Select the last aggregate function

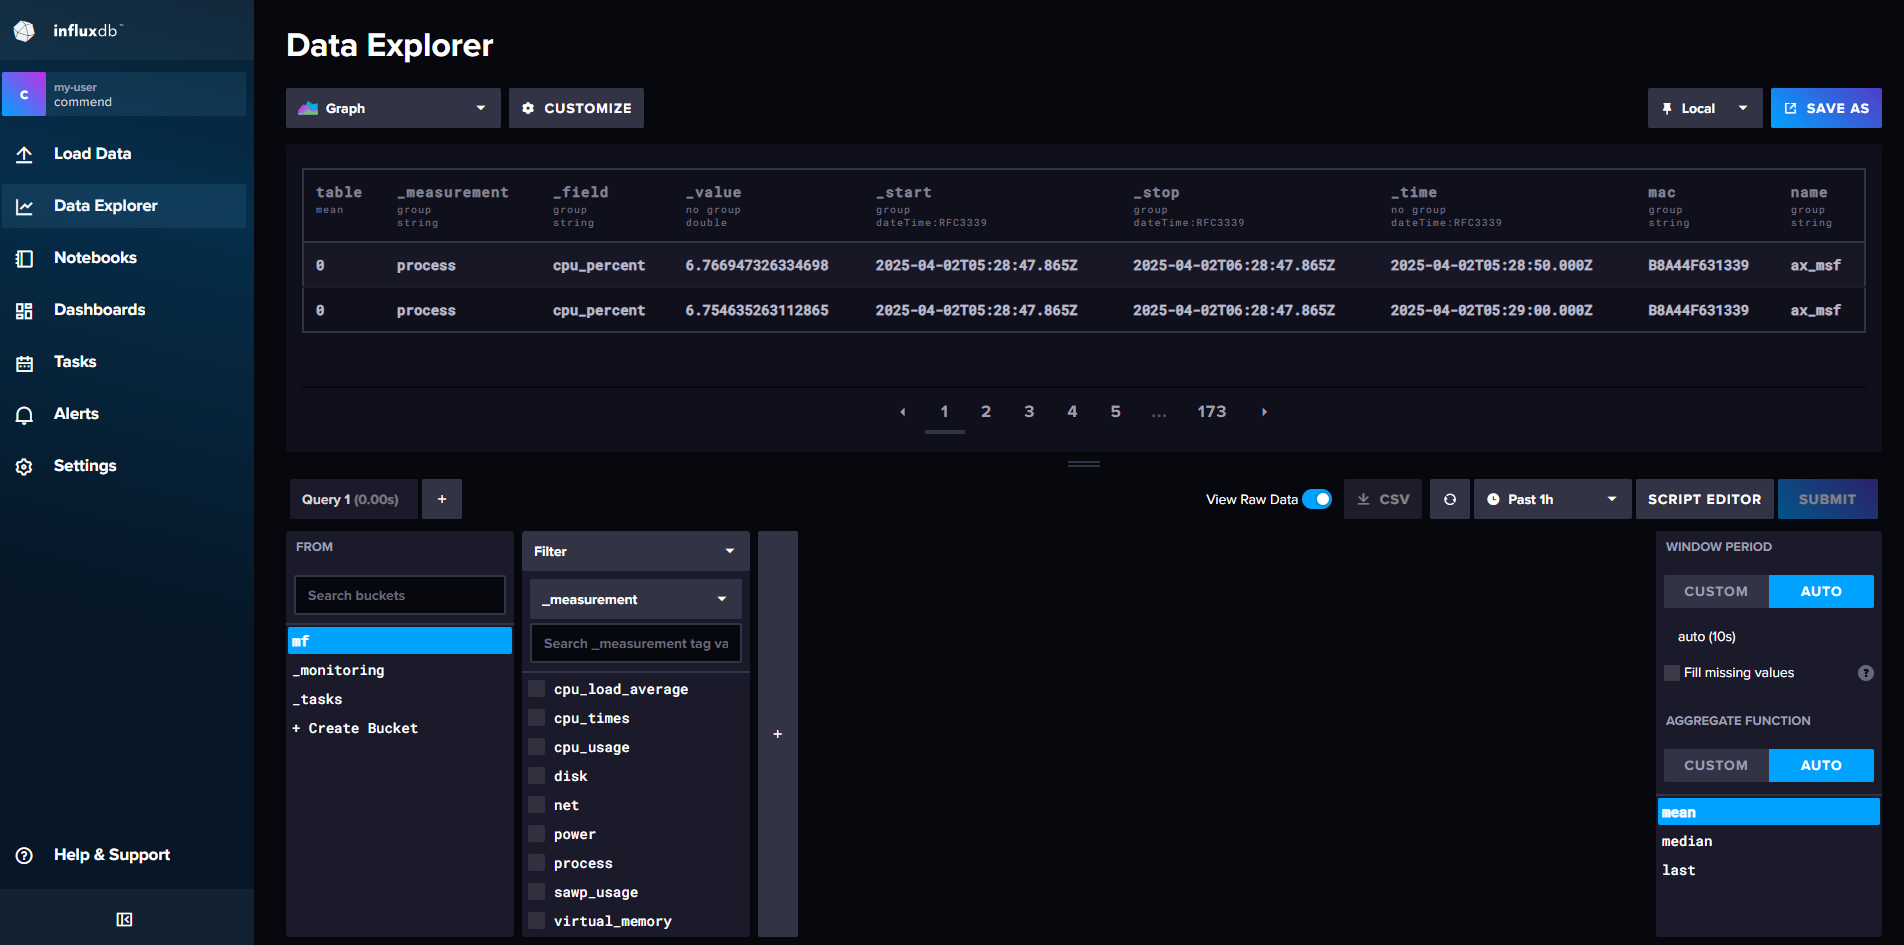point(1768,870)
